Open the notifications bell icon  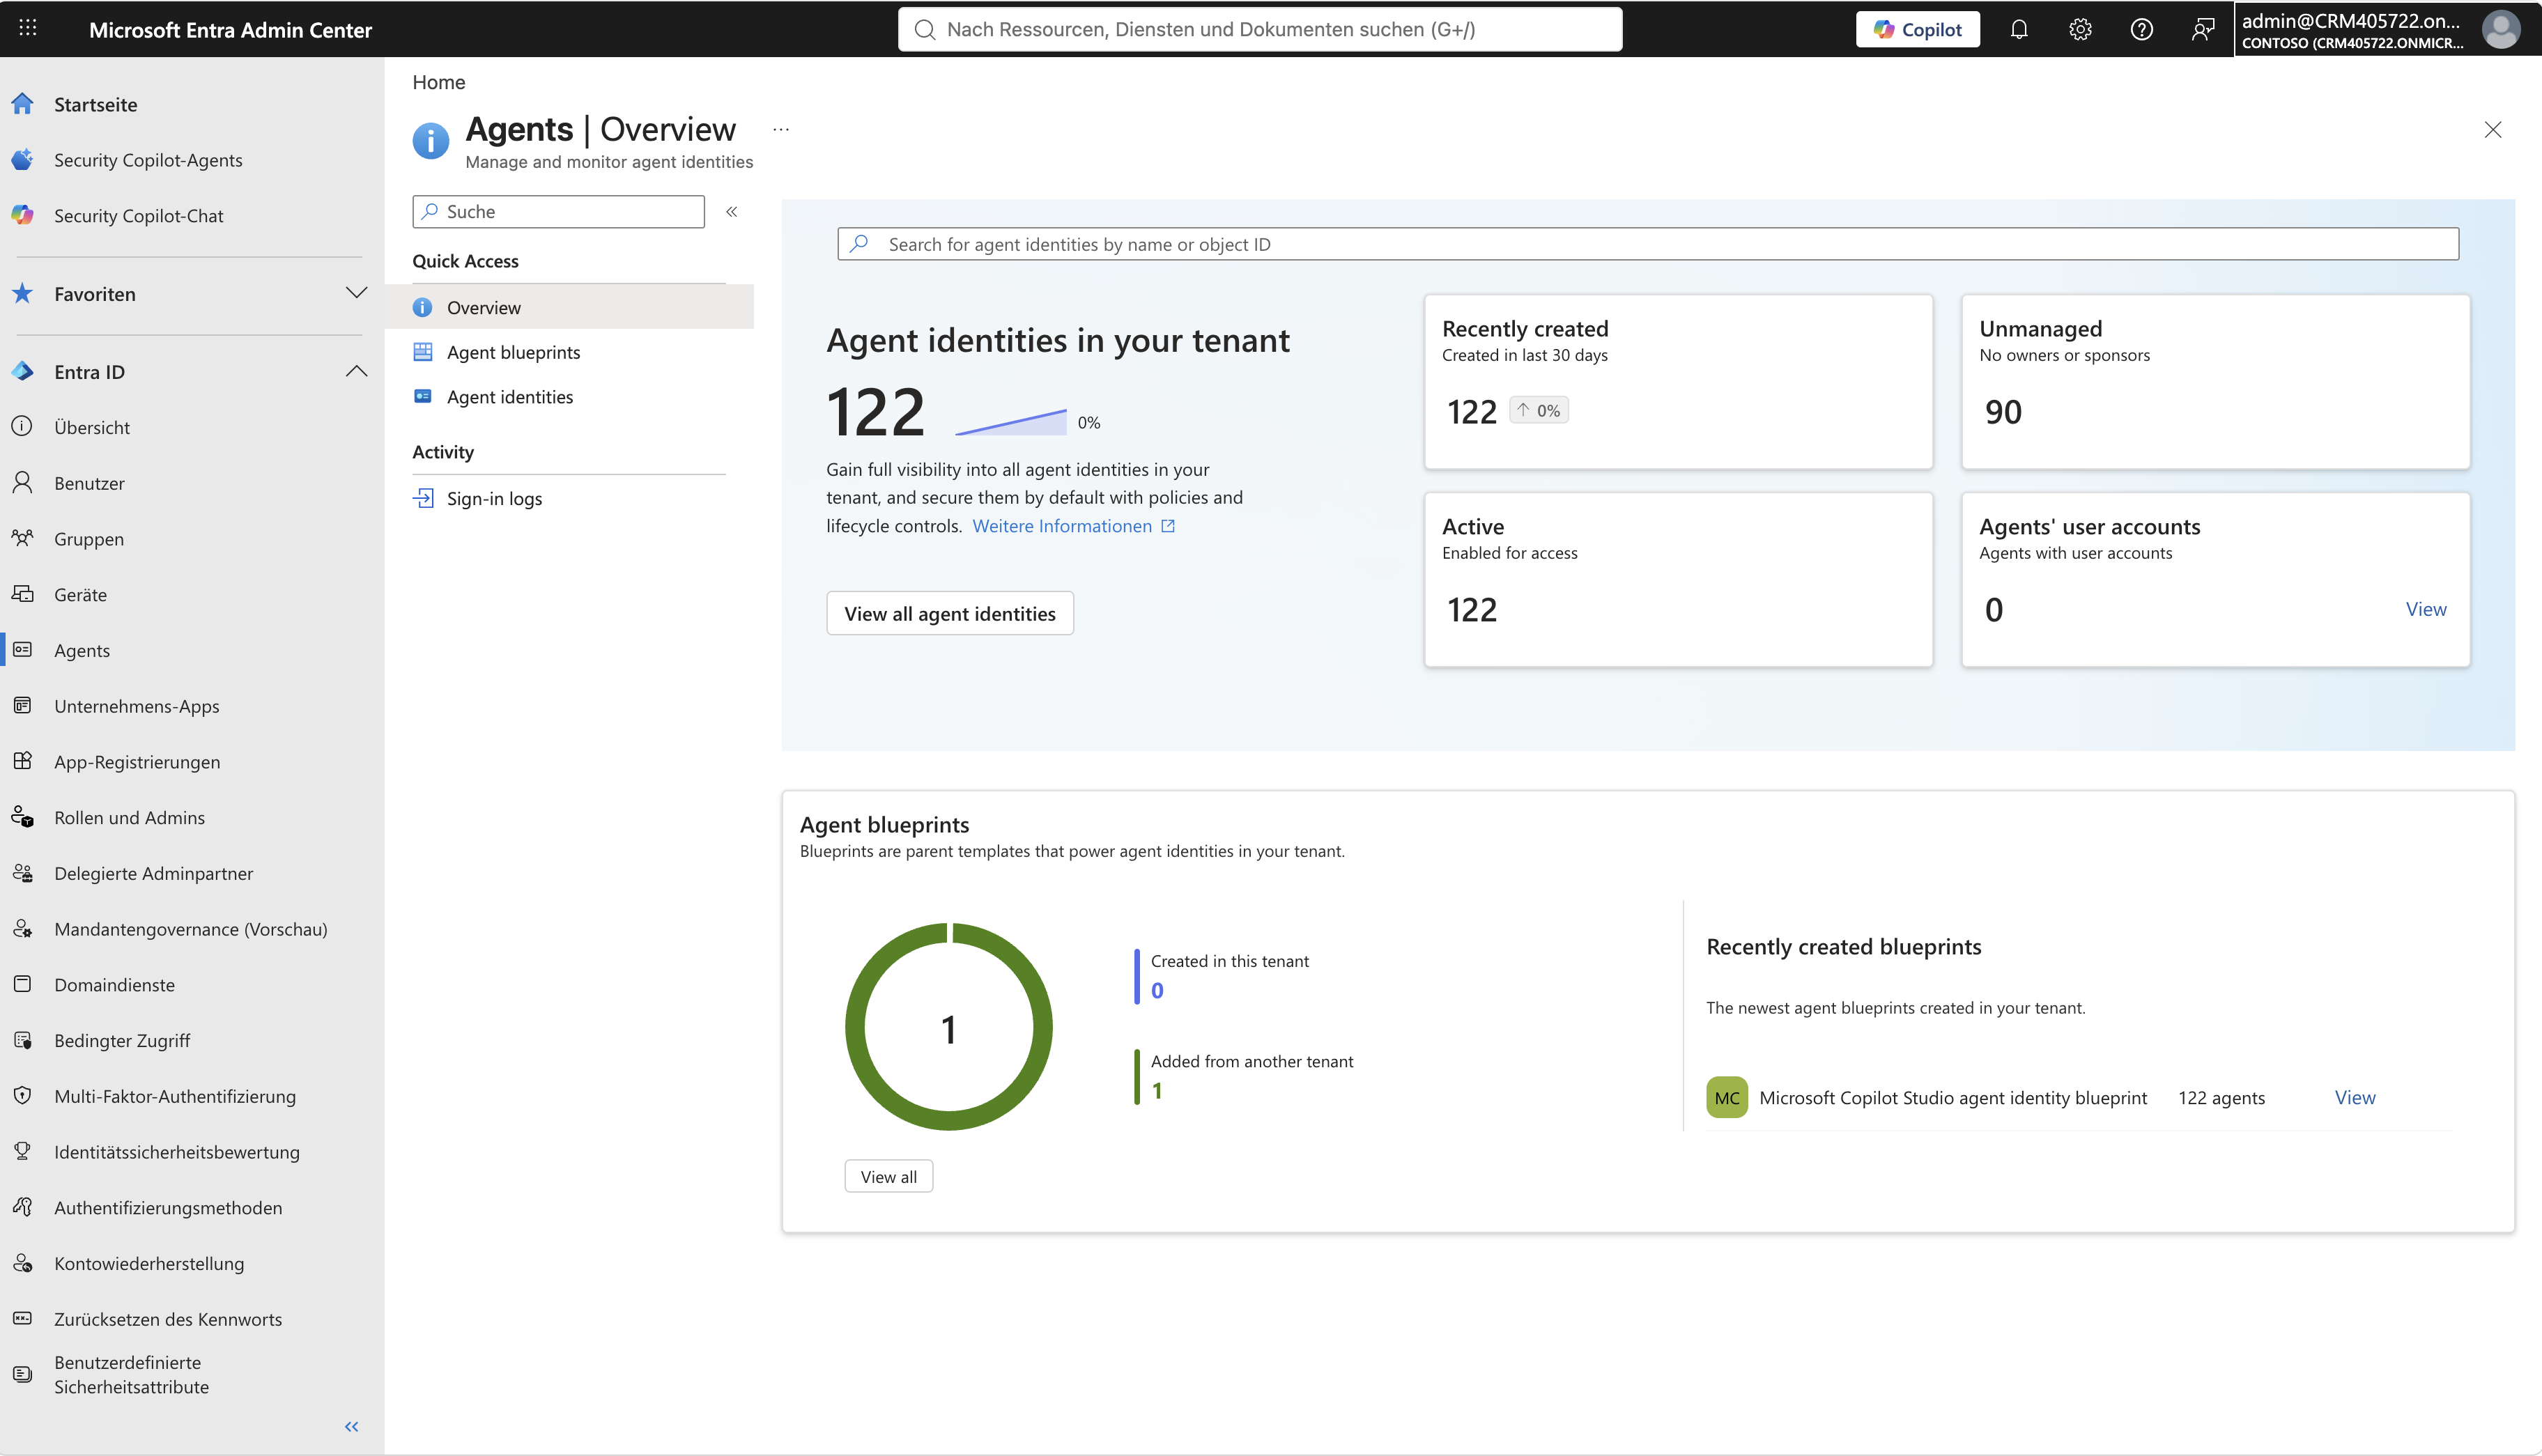pyautogui.click(x=2019, y=29)
